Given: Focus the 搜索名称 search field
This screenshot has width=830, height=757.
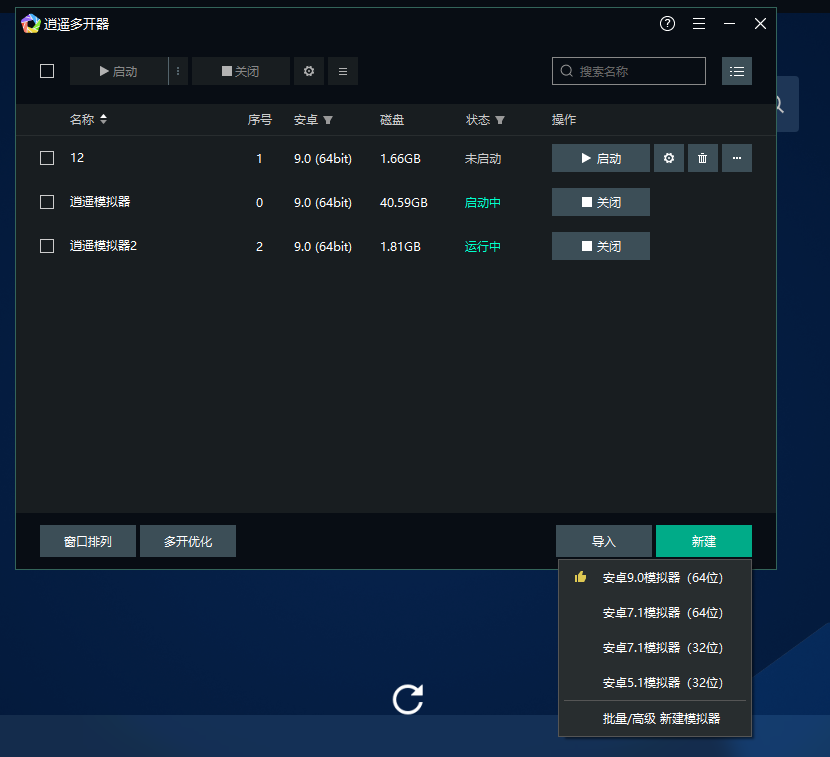Looking at the screenshot, I should coord(638,71).
